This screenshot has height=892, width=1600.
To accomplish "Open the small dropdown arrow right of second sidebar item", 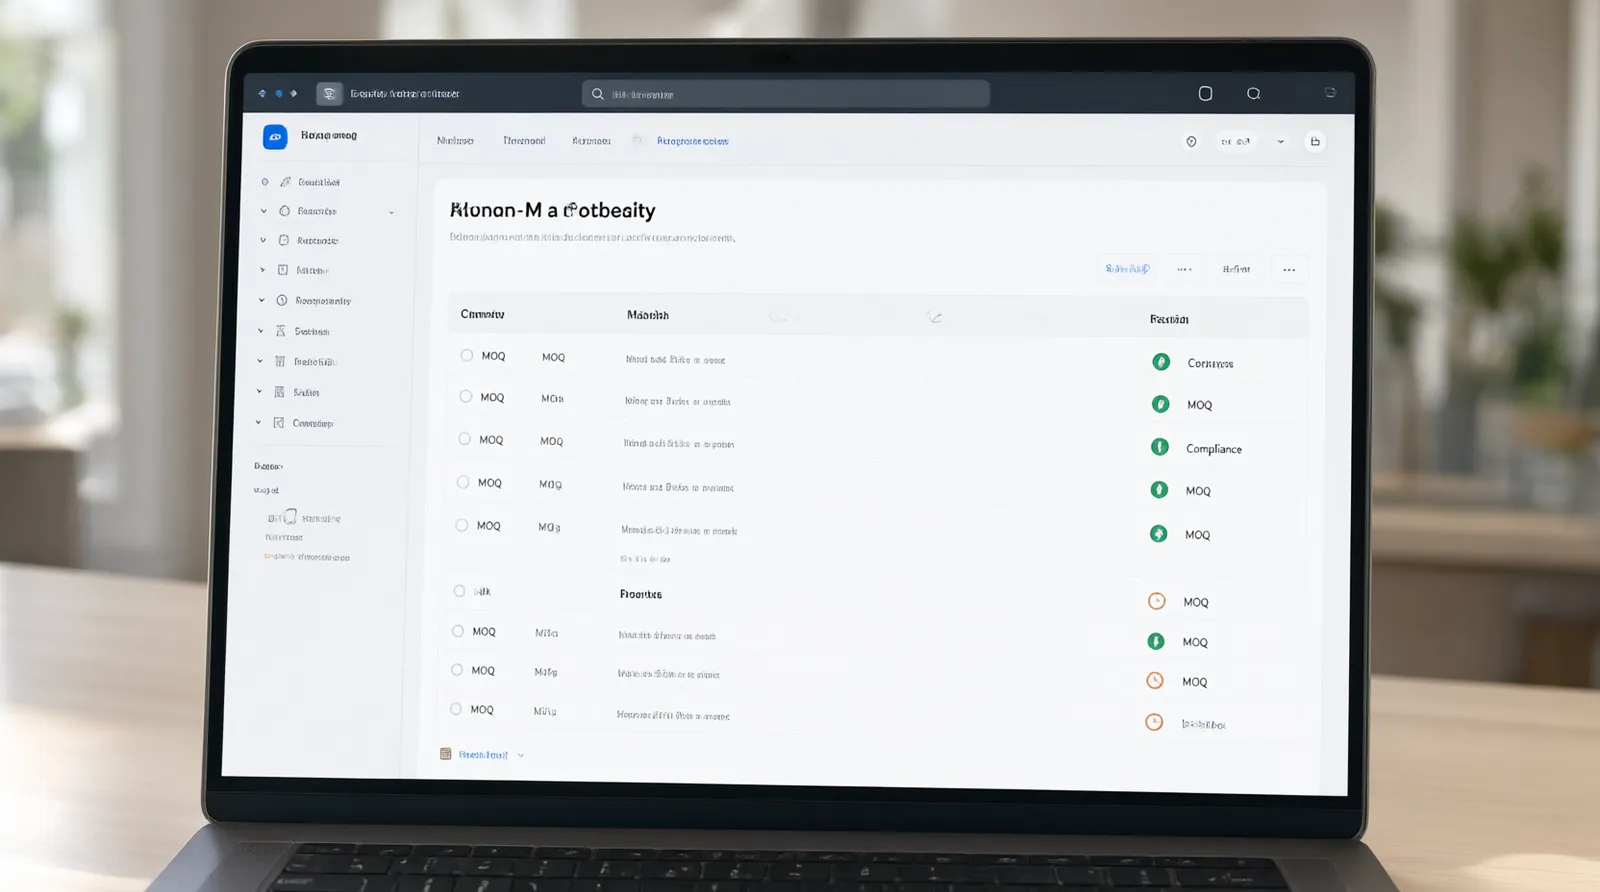I will 391,212.
